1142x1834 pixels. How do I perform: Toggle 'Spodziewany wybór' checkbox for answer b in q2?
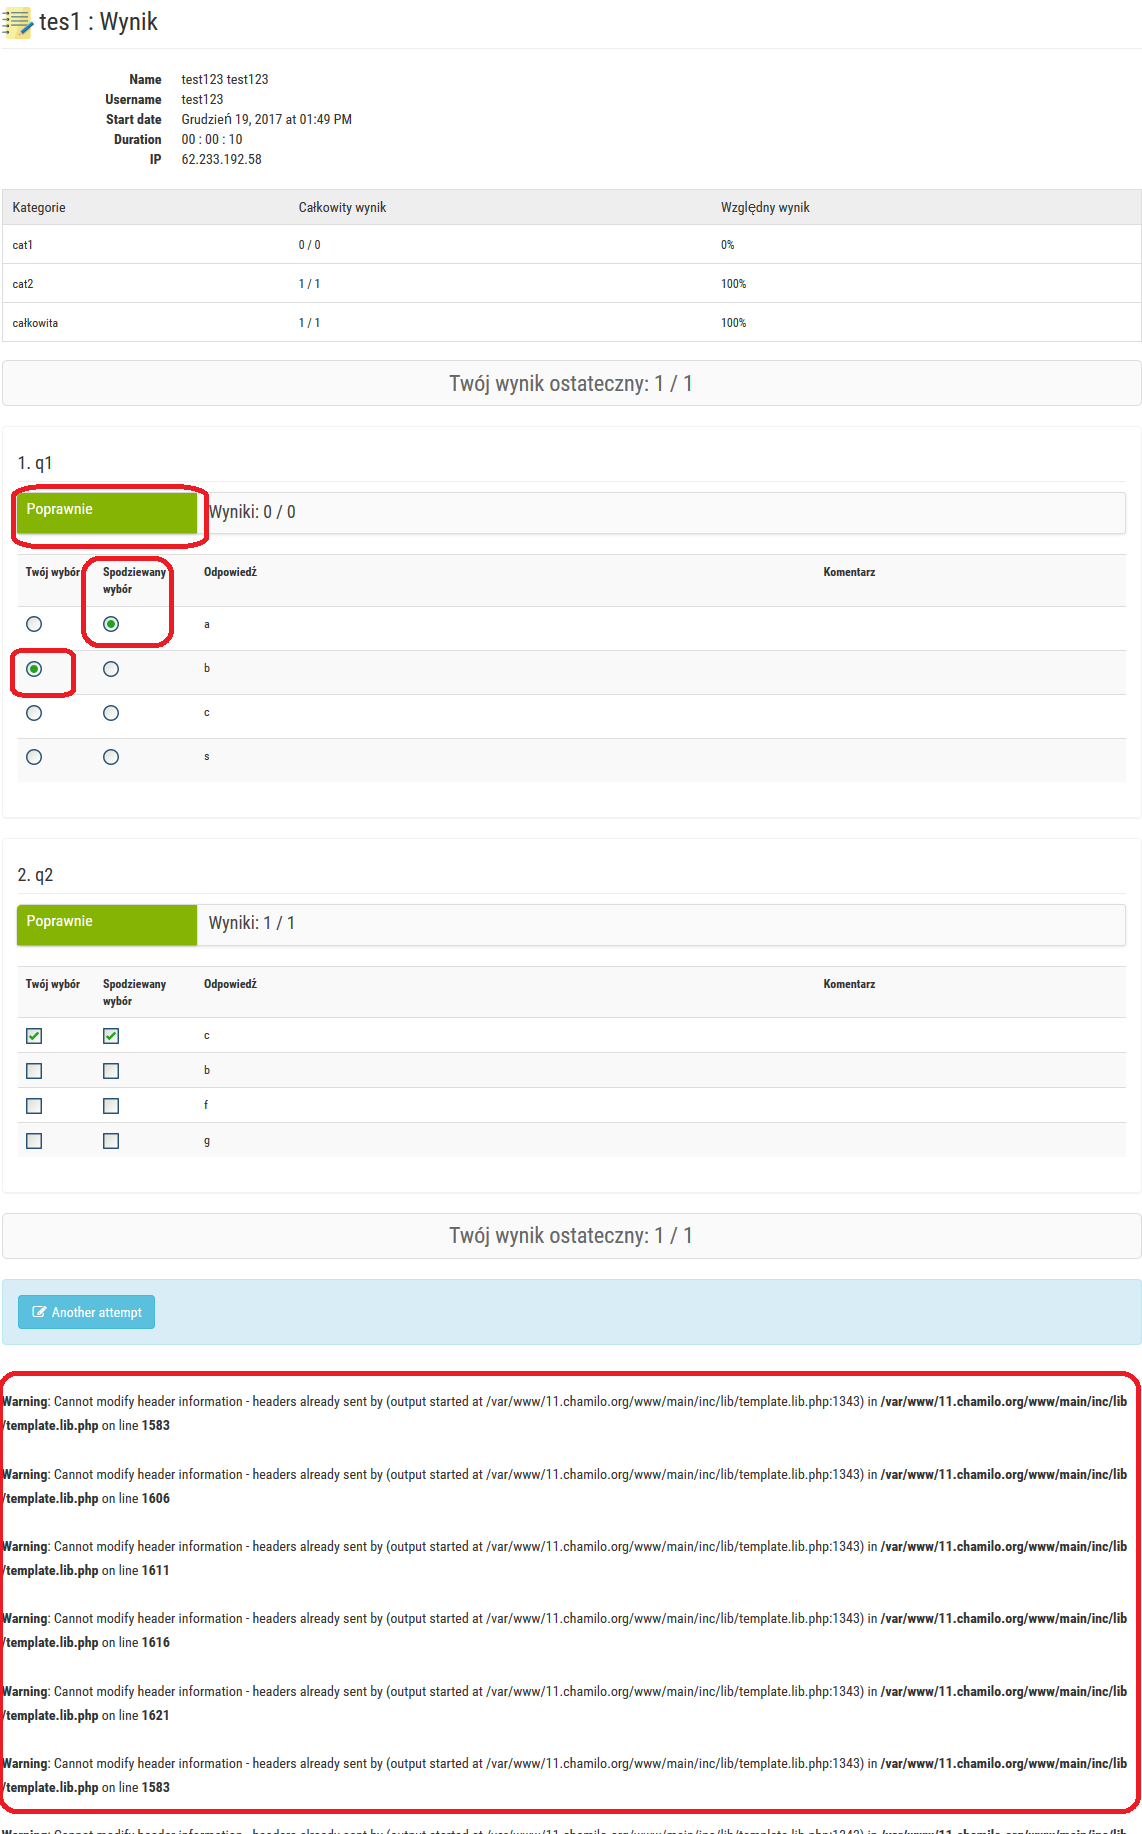111,1071
